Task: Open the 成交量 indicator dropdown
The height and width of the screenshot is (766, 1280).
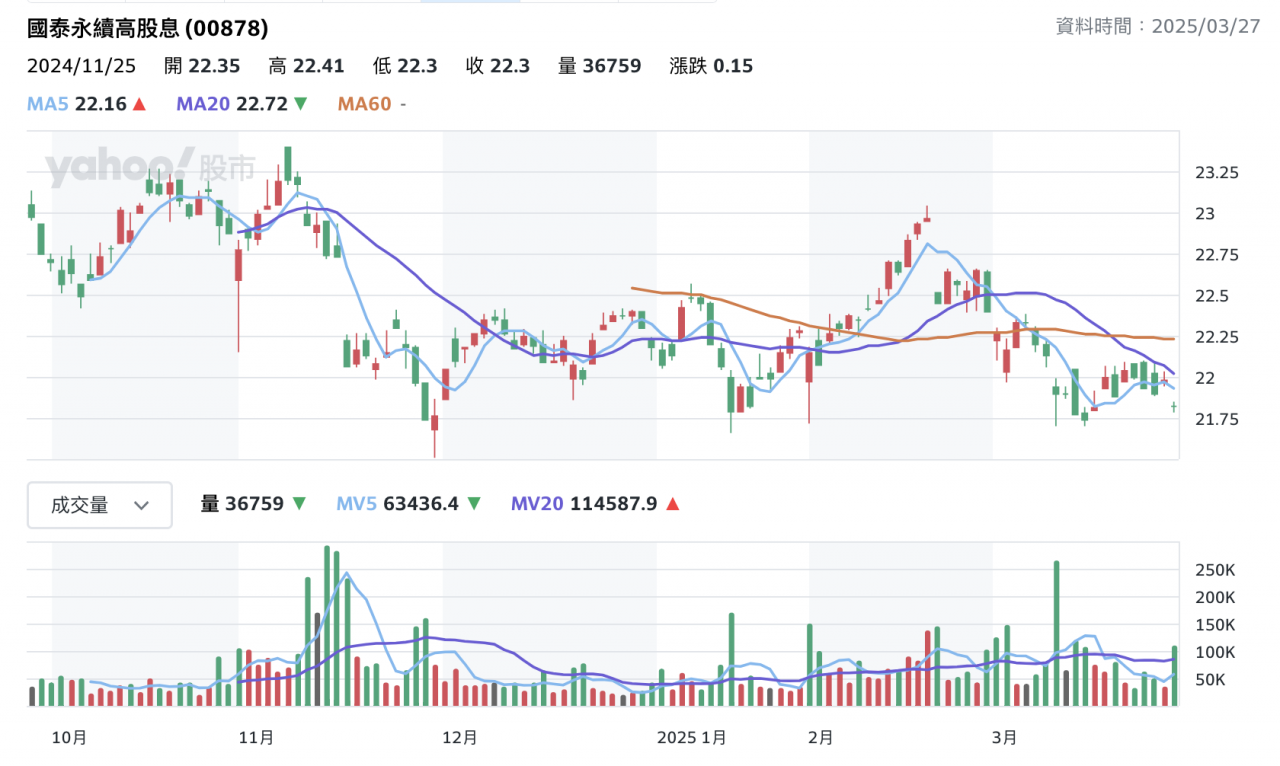Action: click(x=99, y=505)
